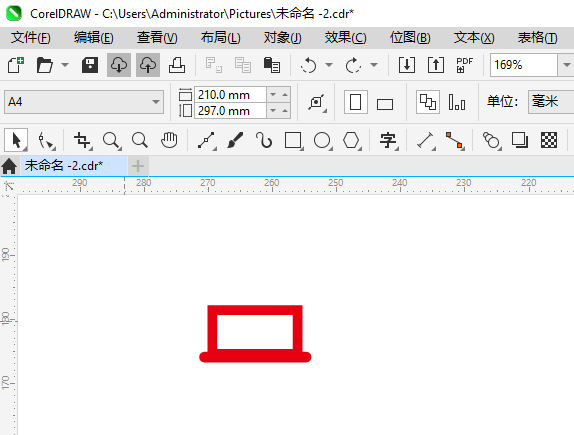Click the Copy icon
Viewport: 574px width, 435px height.
point(243,65)
